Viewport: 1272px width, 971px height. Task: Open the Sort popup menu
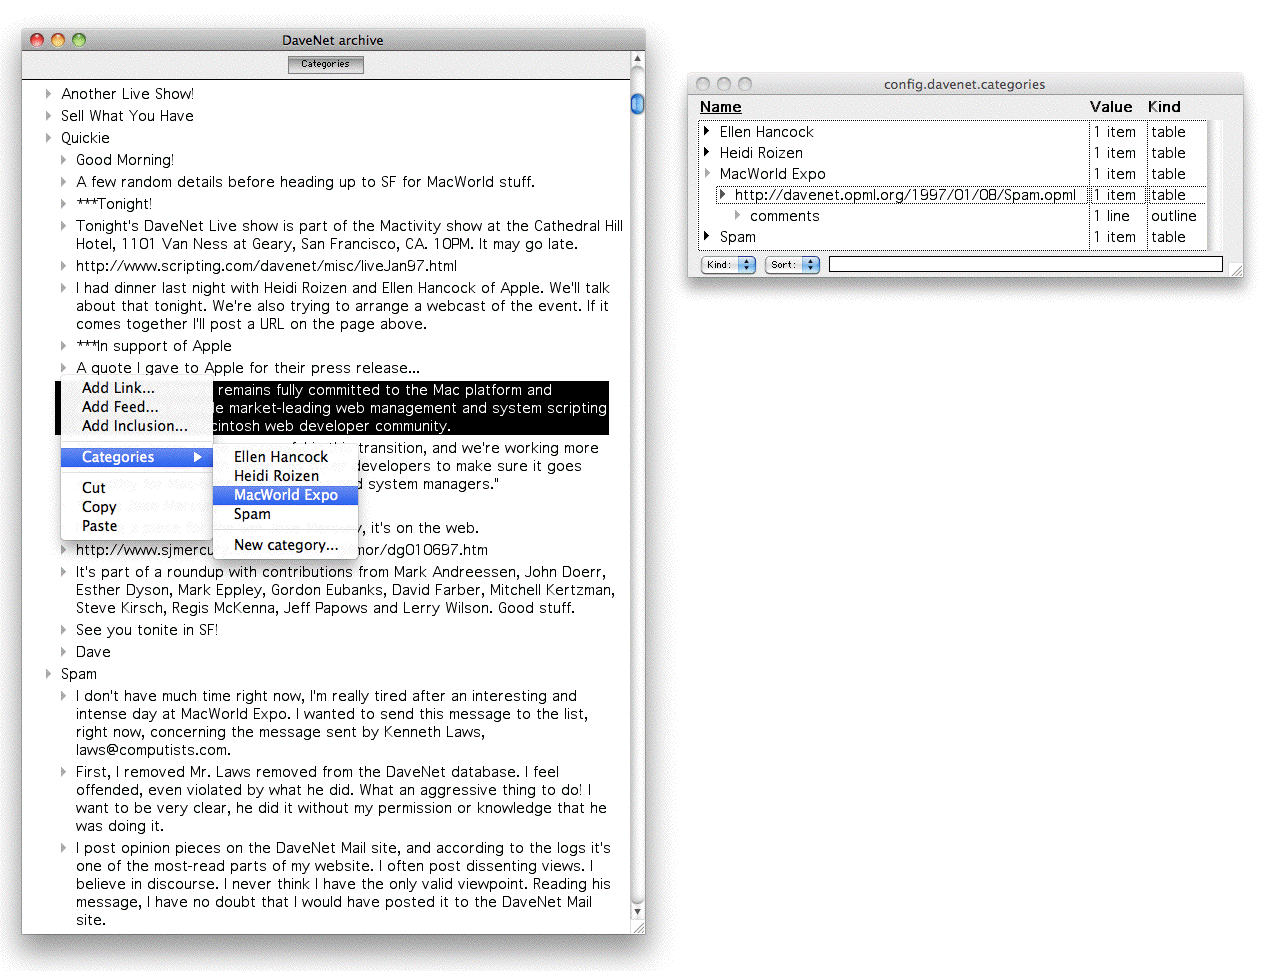click(x=792, y=265)
